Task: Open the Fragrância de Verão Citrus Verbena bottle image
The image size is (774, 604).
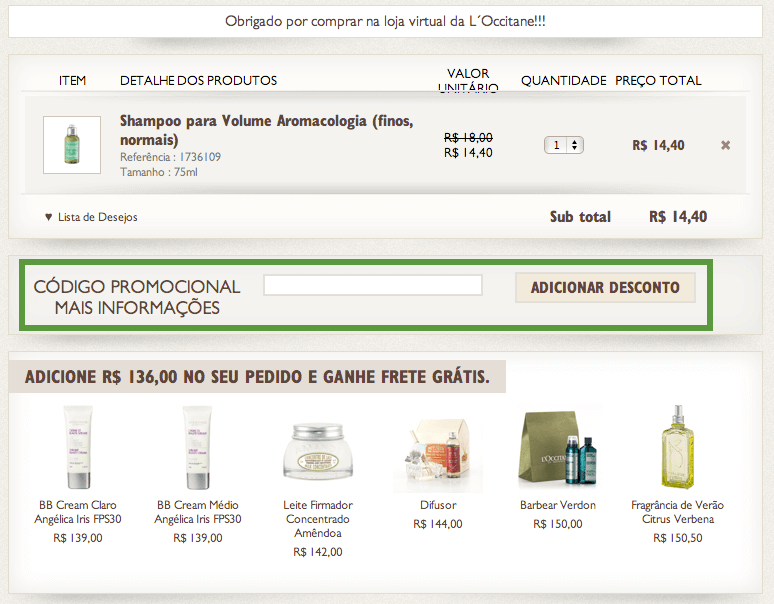Action: (x=678, y=447)
